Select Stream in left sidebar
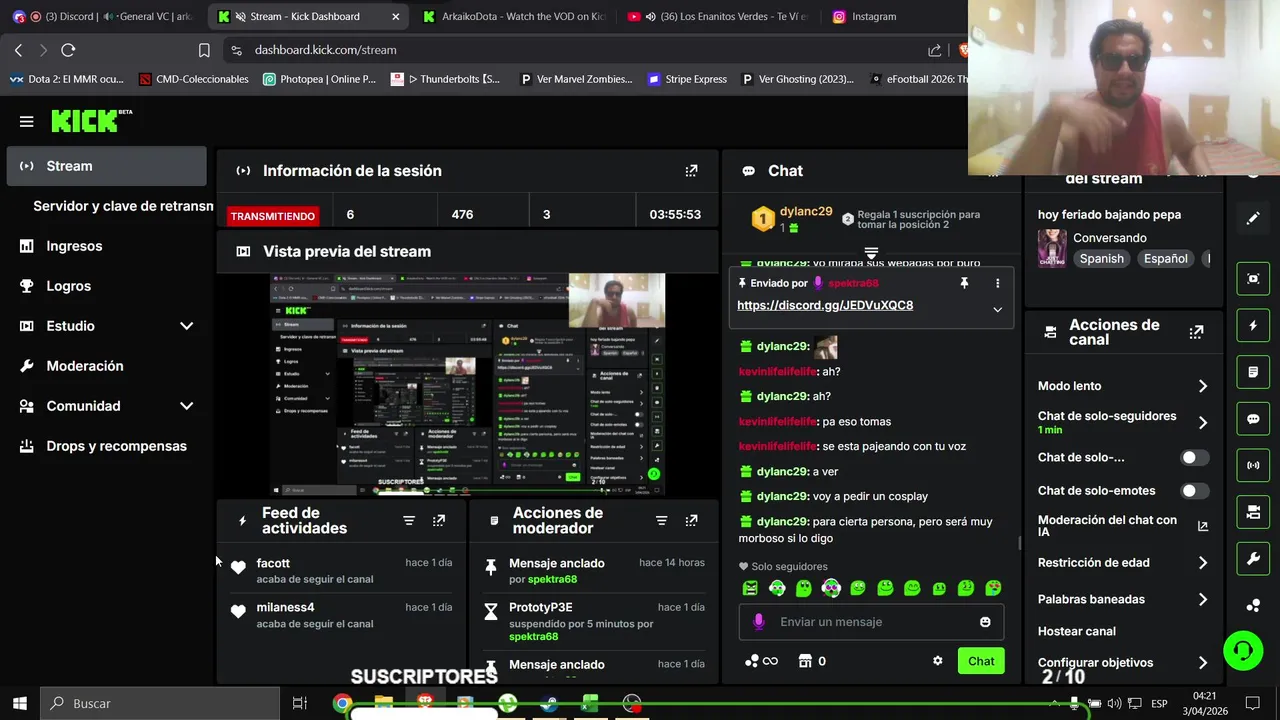The height and width of the screenshot is (720, 1280). tap(106, 166)
